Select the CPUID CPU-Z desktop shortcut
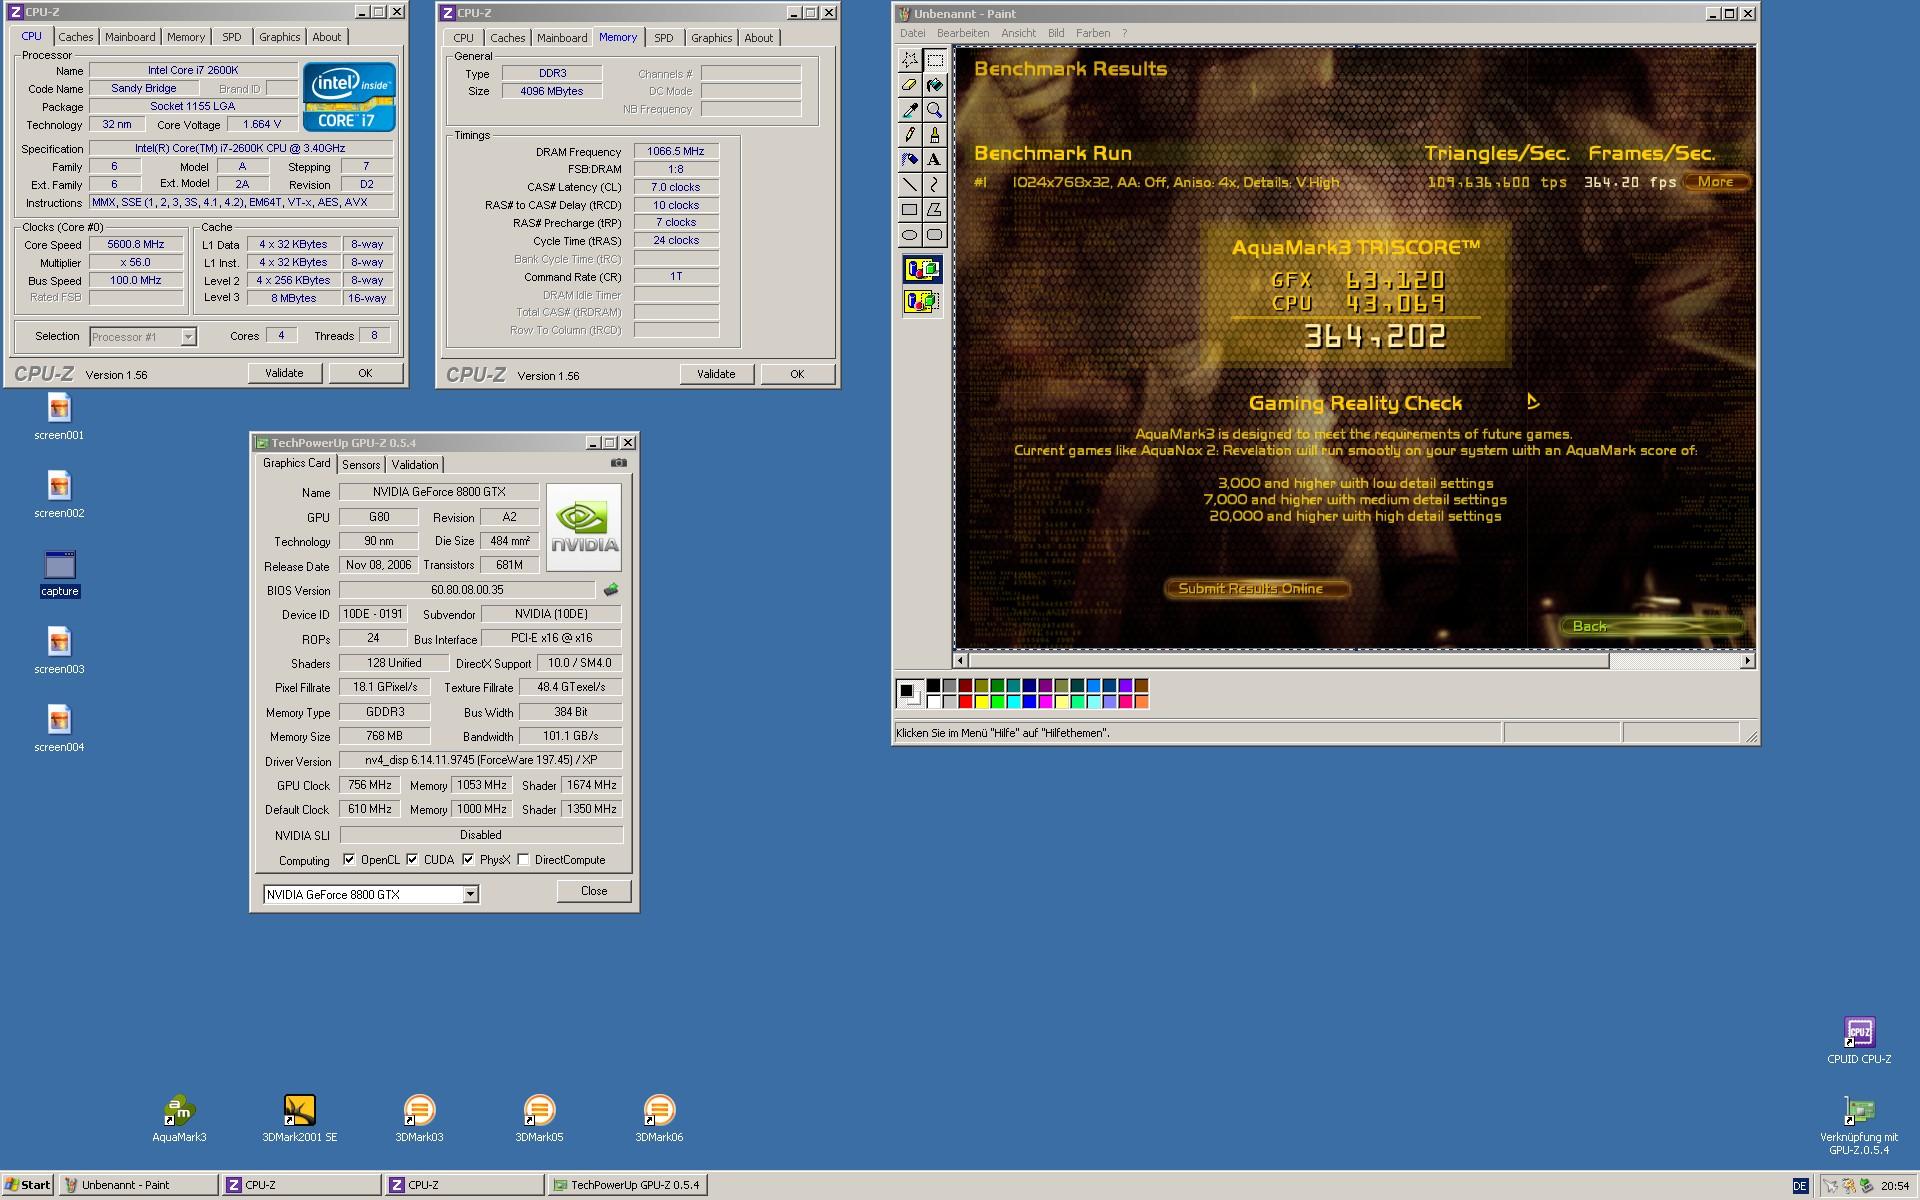 coord(1859,1040)
